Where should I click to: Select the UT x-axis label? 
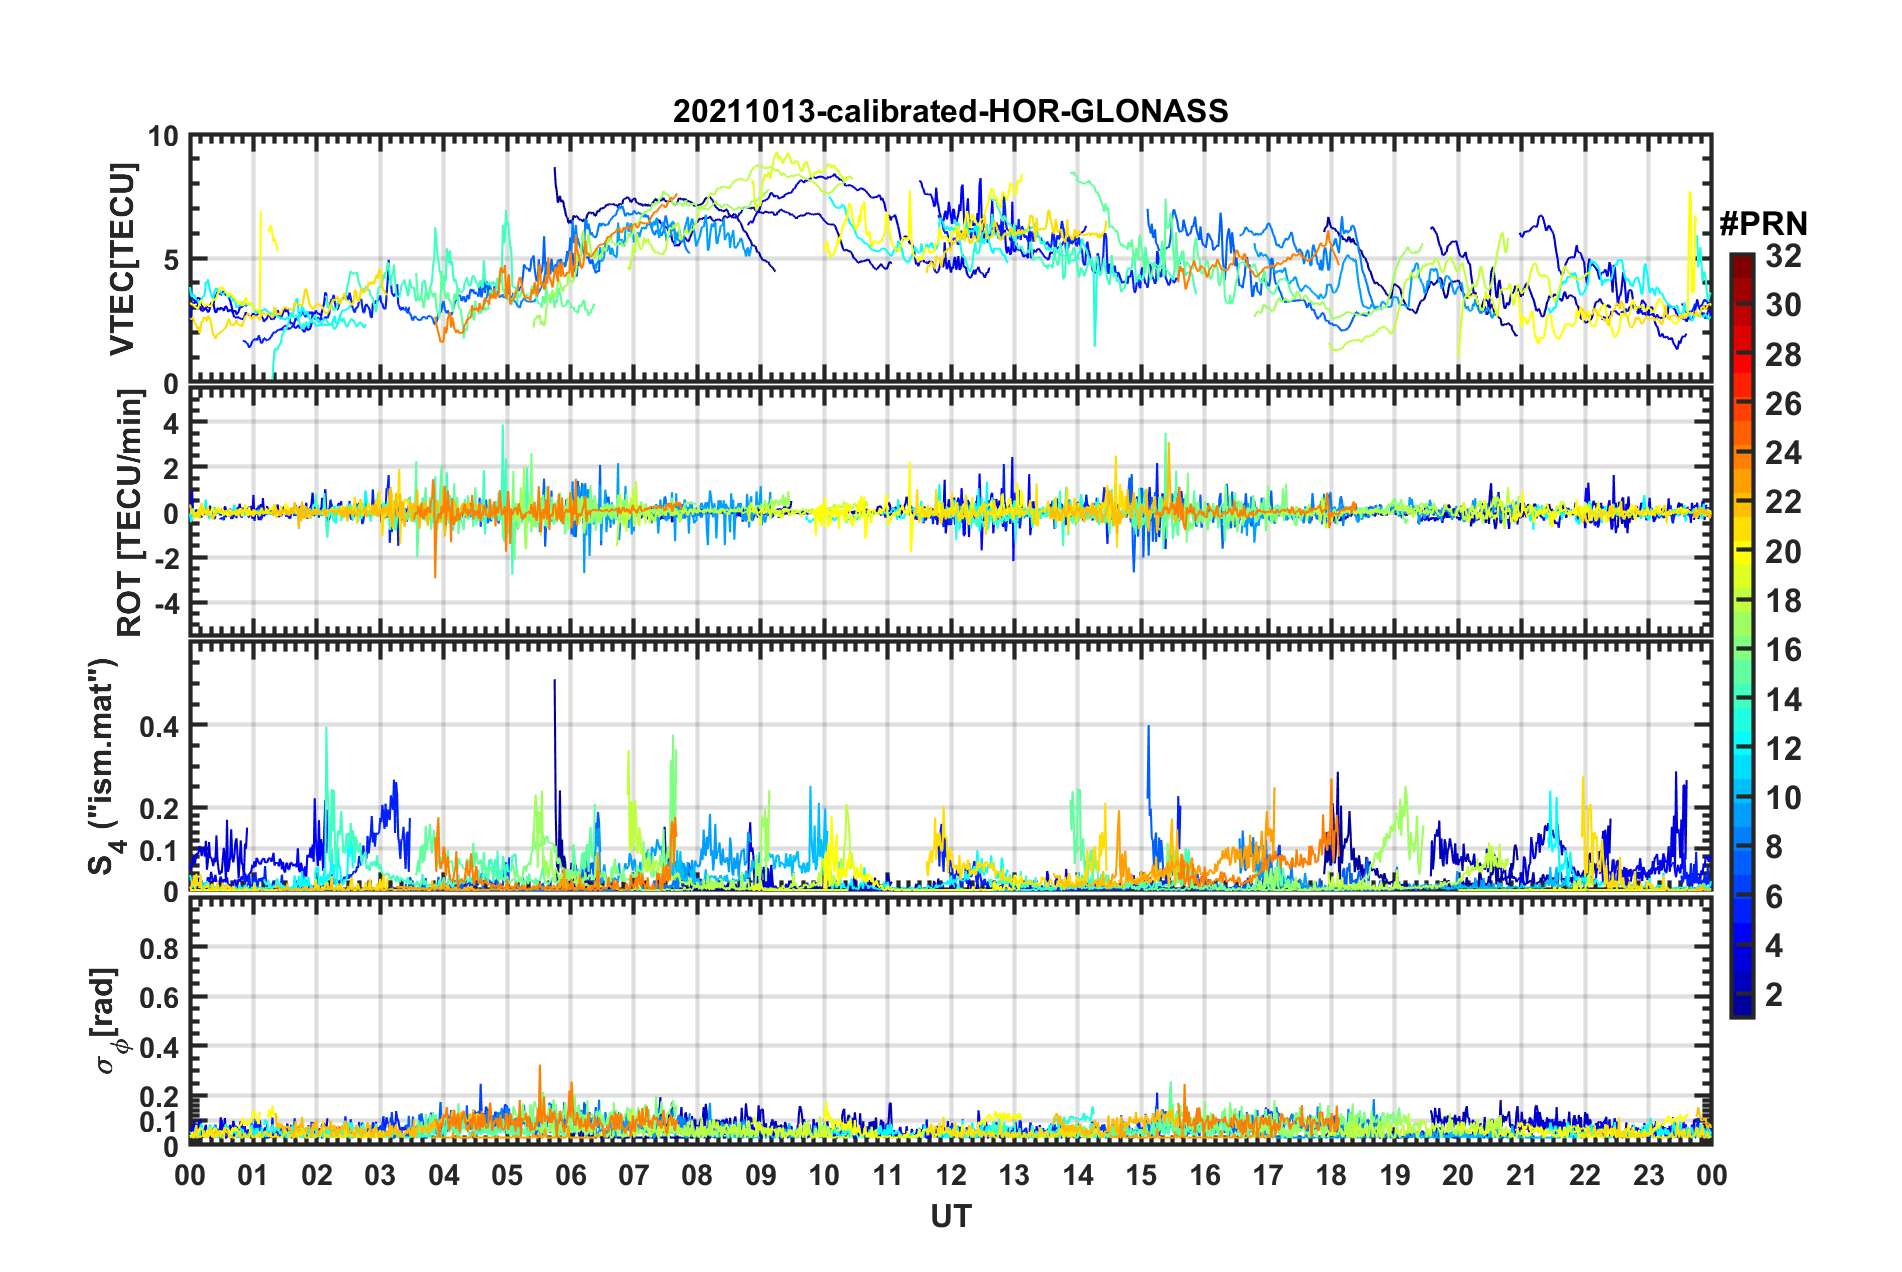[950, 1216]
